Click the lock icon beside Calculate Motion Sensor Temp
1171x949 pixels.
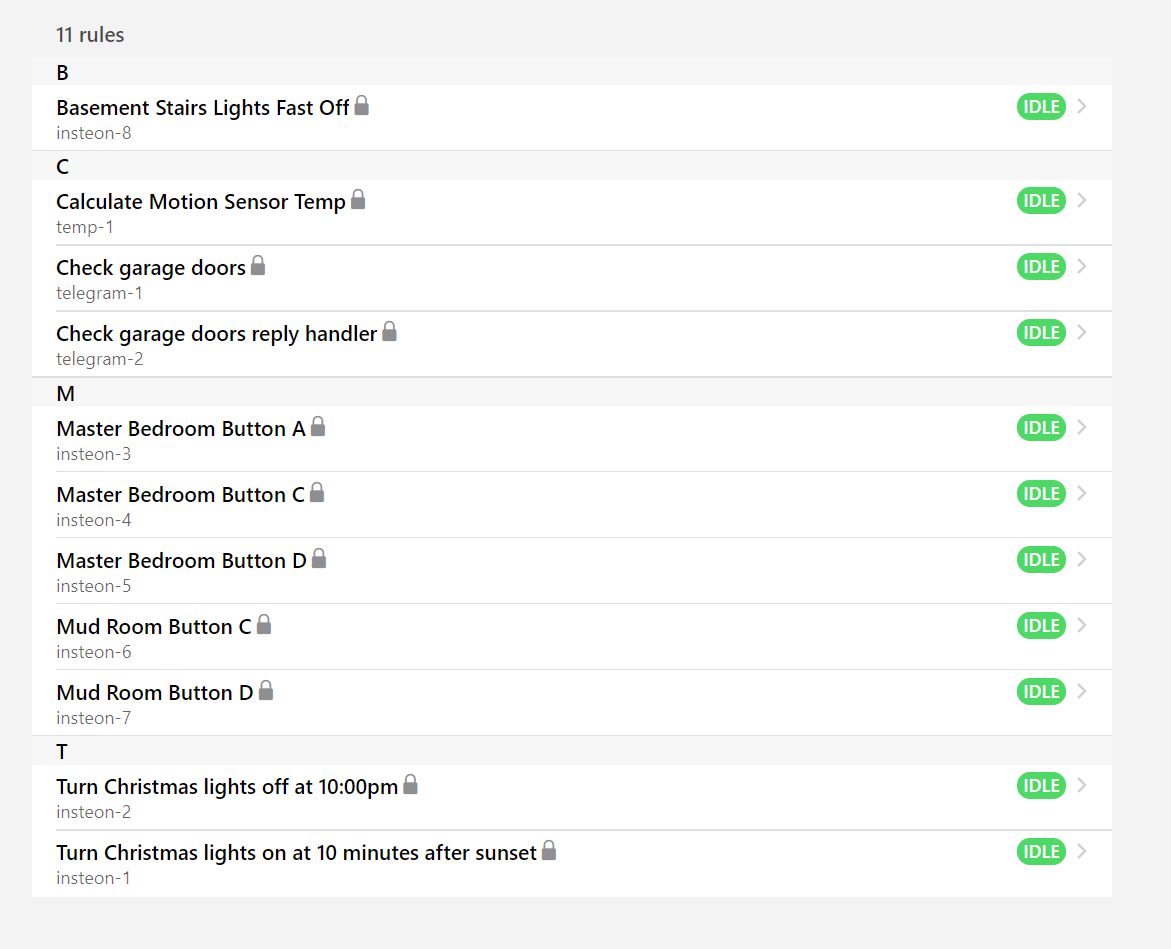point(357,199)
